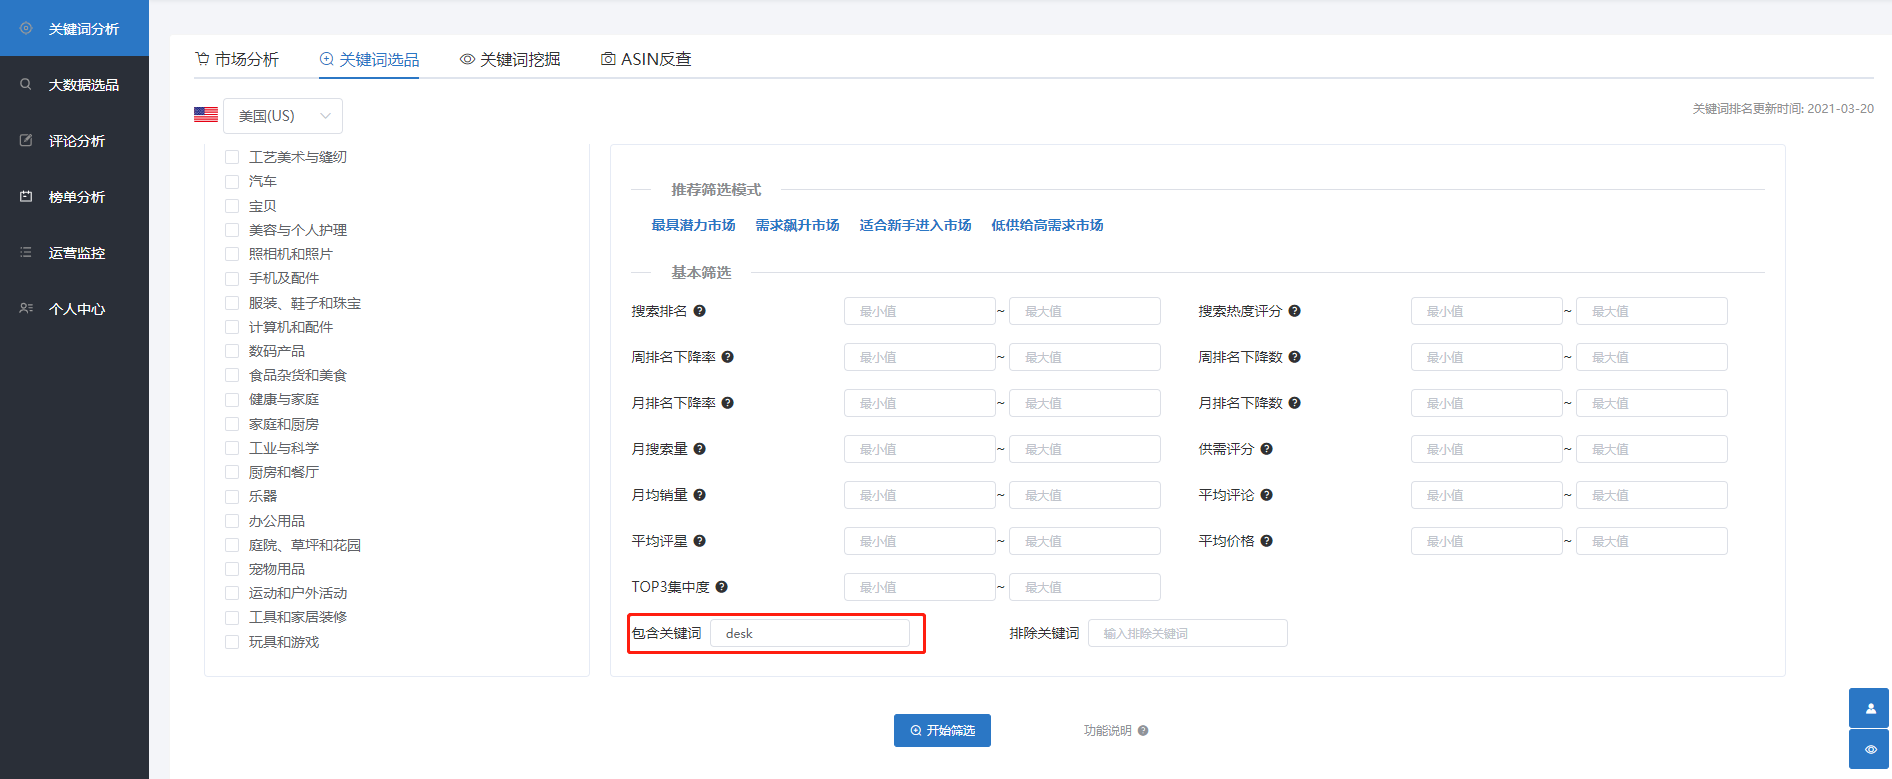Check the 宠物用品 category checkbox
Image resolution: width=1892 pixels, height=779 pixels.
coord(232,569)
